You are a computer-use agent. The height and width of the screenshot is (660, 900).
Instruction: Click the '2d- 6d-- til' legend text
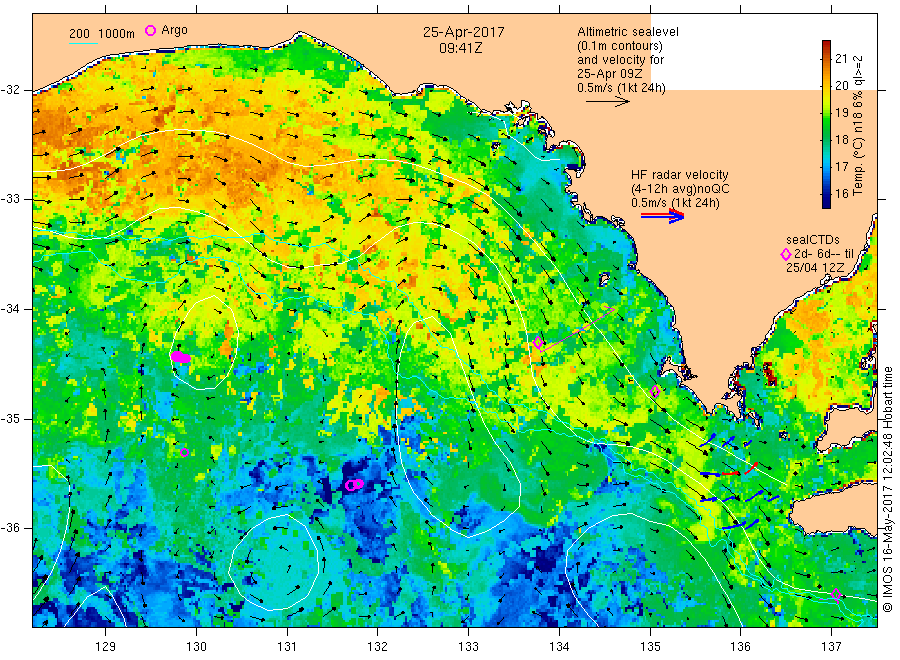pyautogui.click(x=824, y=254)
